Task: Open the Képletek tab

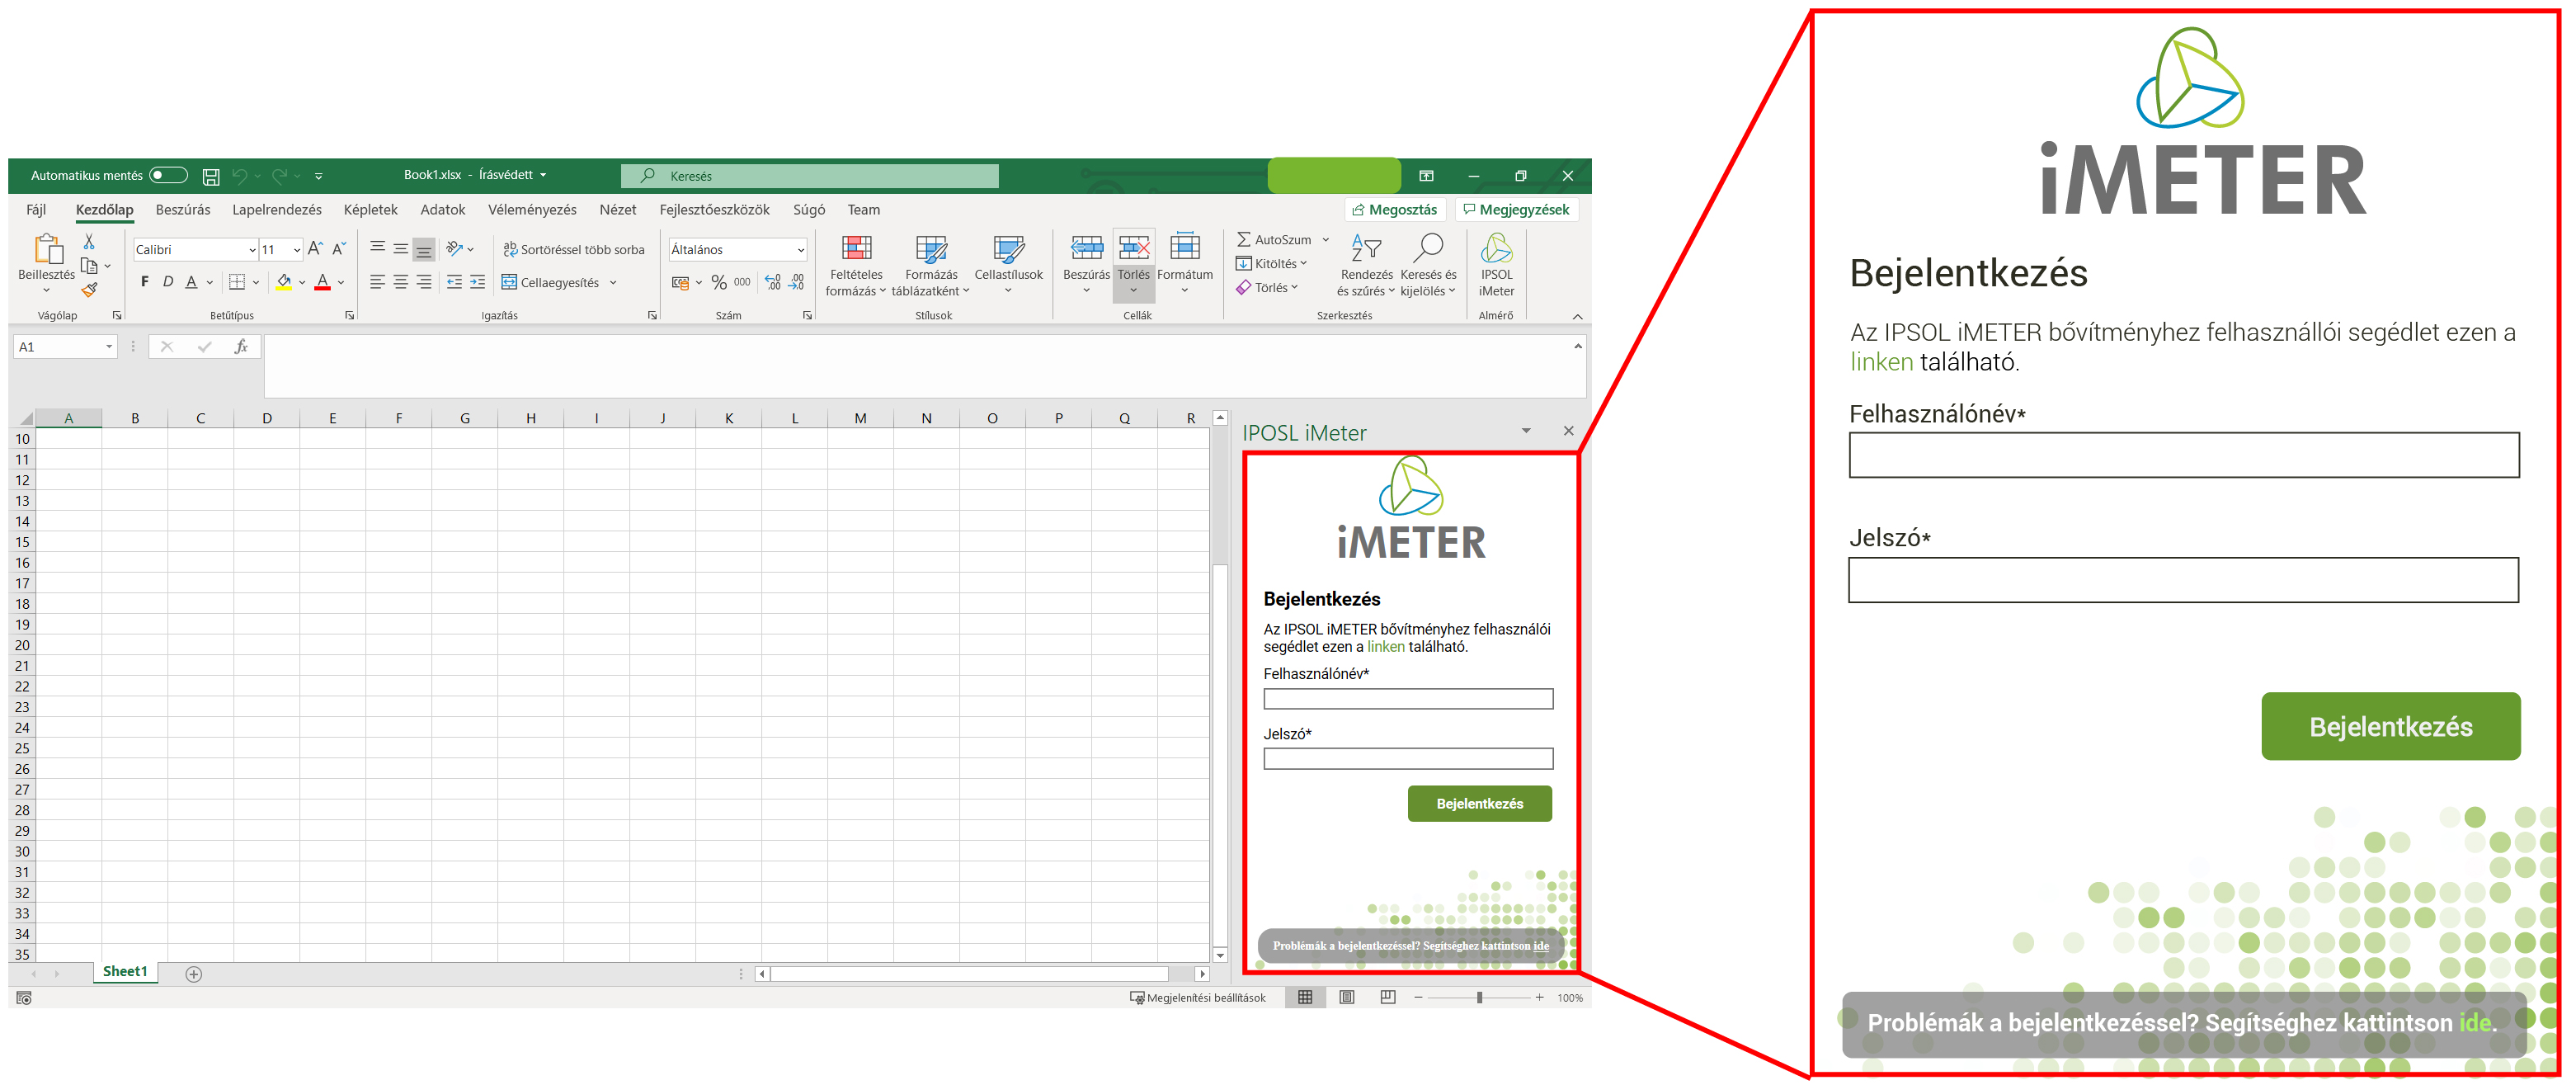Action: (x=370, y=210)
